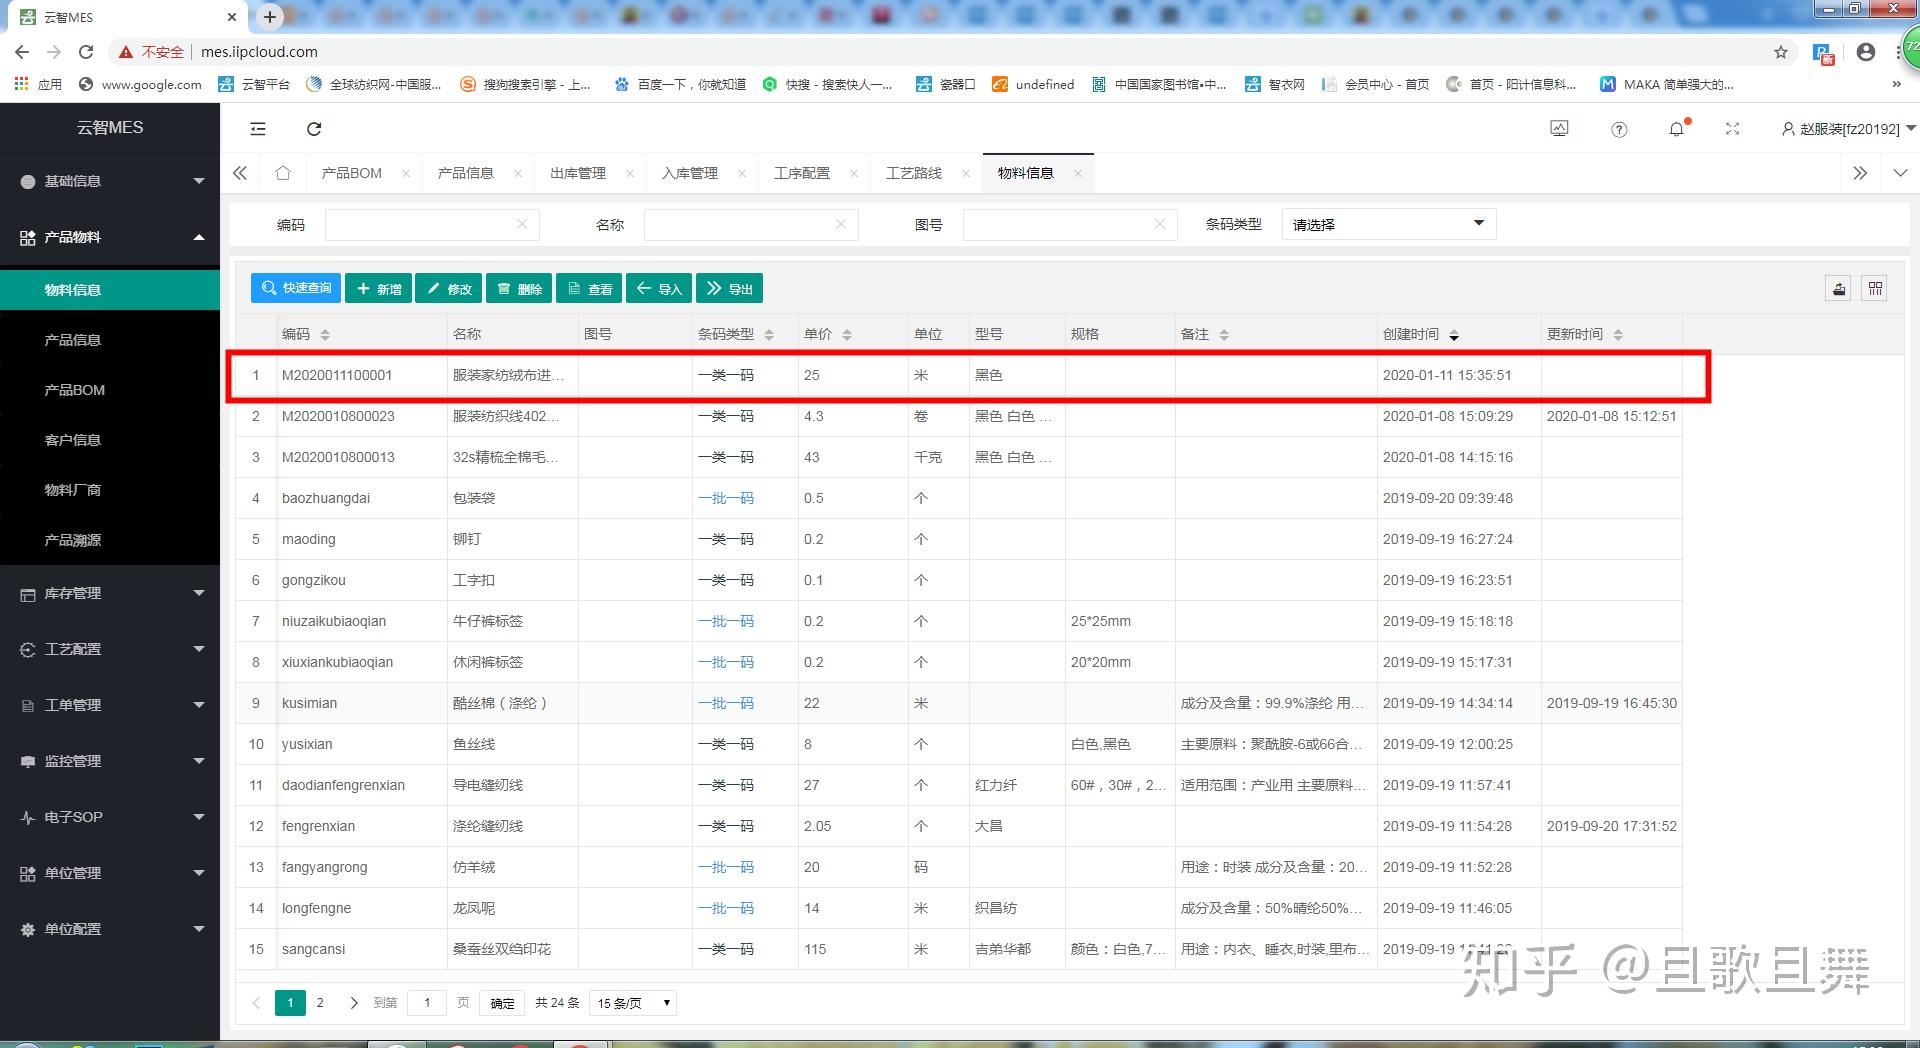This screenshot has width=1920, height=1048.
Task: Click the 新增 button
Action: [x=378, y=288]
